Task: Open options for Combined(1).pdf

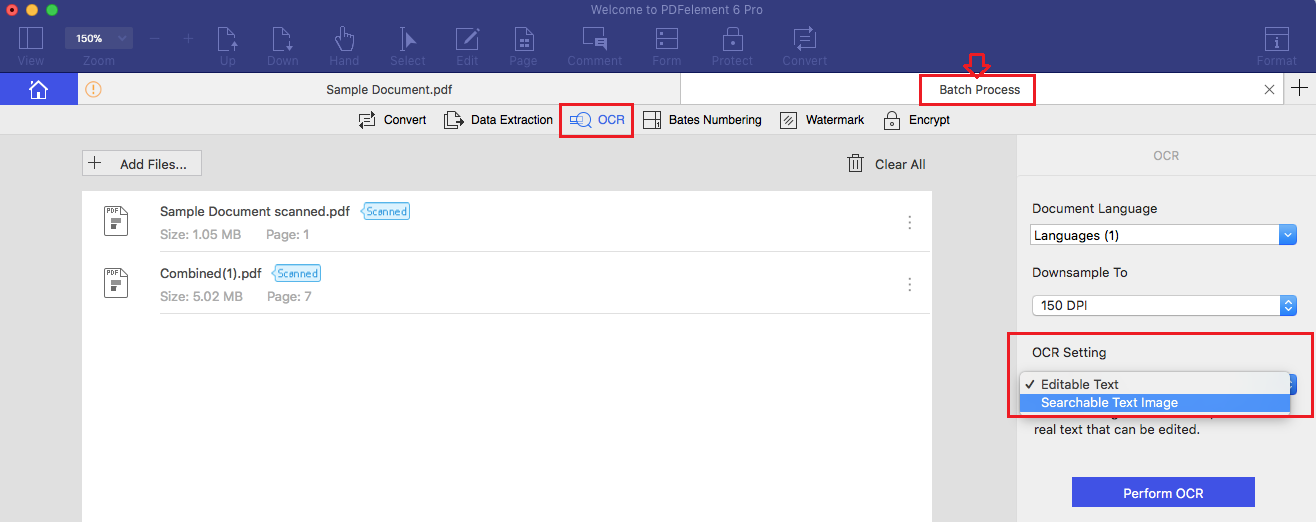Action: [909, 284]
